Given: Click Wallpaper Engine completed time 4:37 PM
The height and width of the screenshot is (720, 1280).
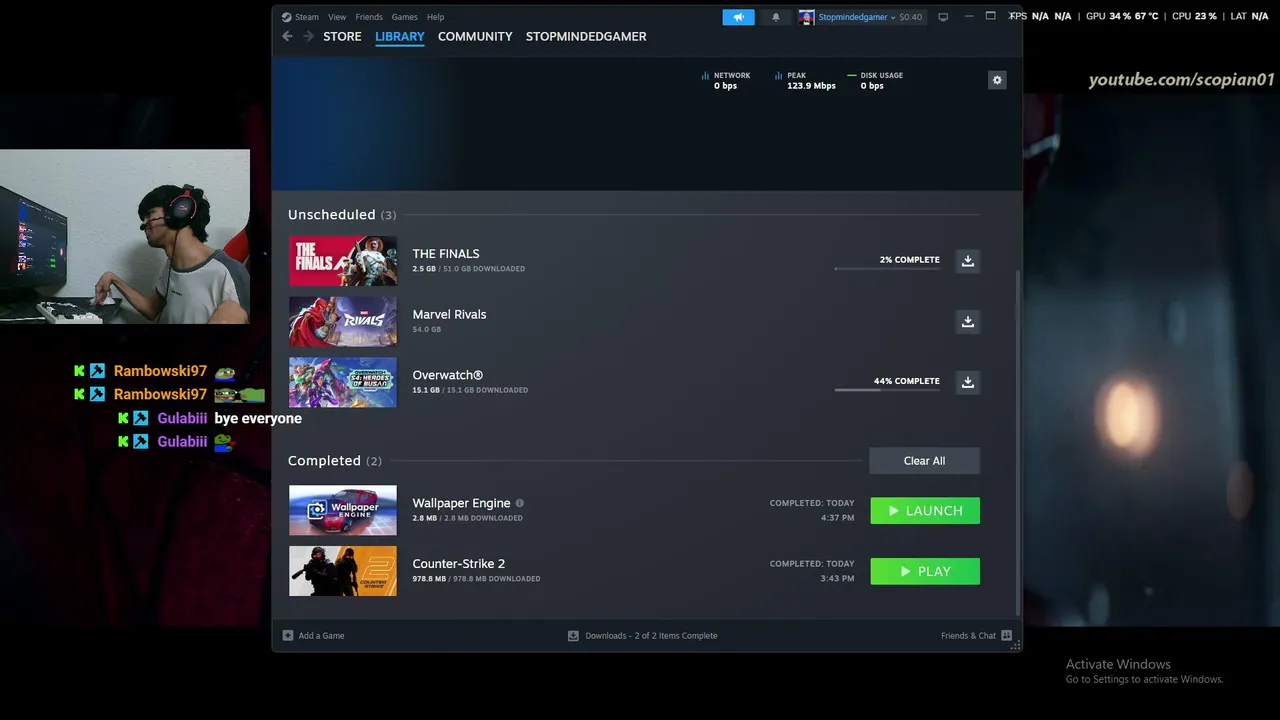Looking at the screenshot, I should pyautogui.click(x=838, y=518).
